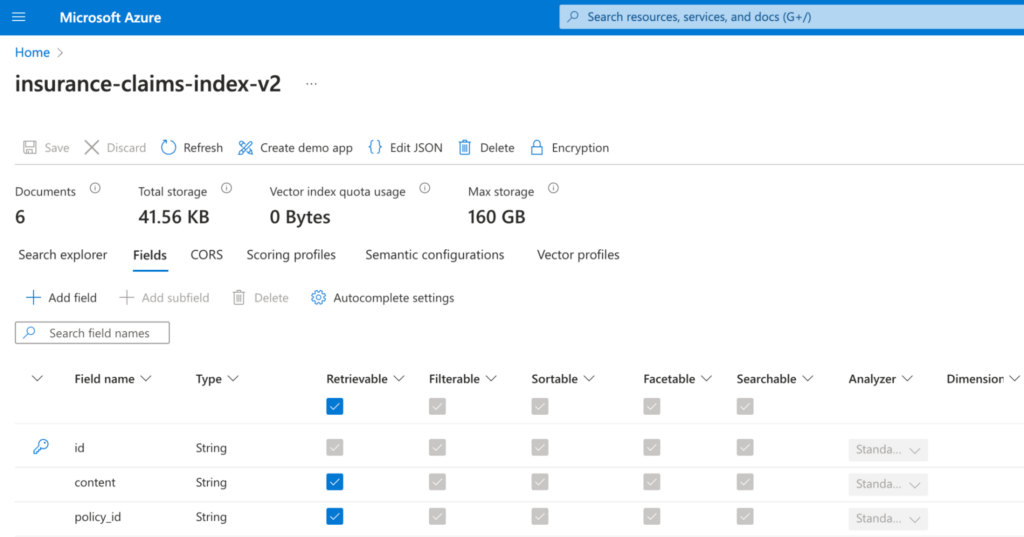
Task: Click the Add field button
Action: 61,297
